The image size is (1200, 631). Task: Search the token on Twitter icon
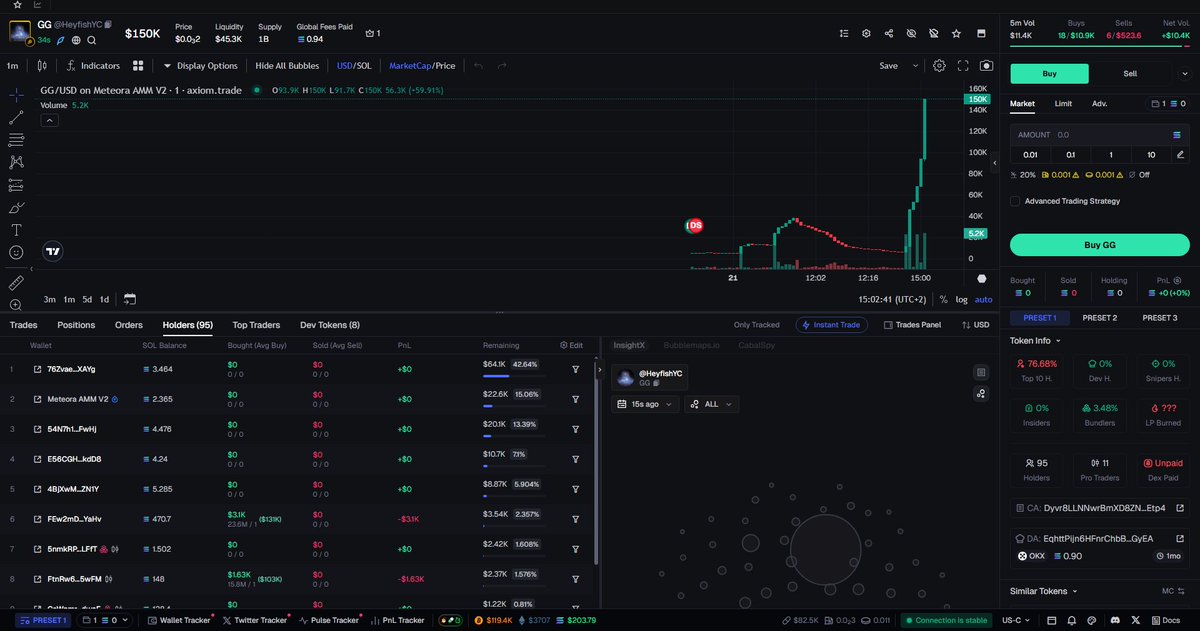tap(92, 40)
